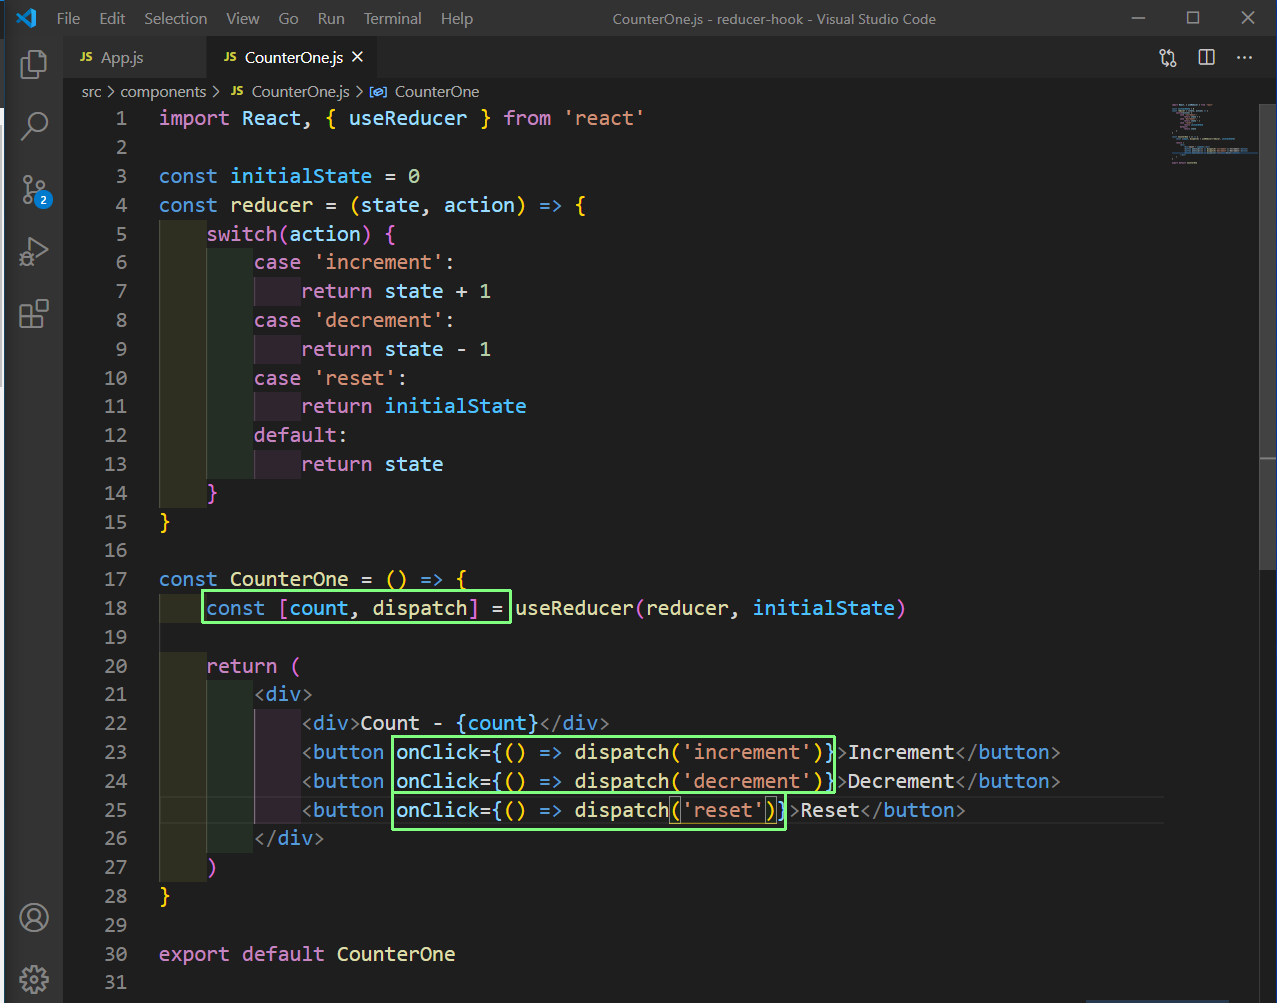
Task: Click the components breadcrumb segment
Action: 163,91
